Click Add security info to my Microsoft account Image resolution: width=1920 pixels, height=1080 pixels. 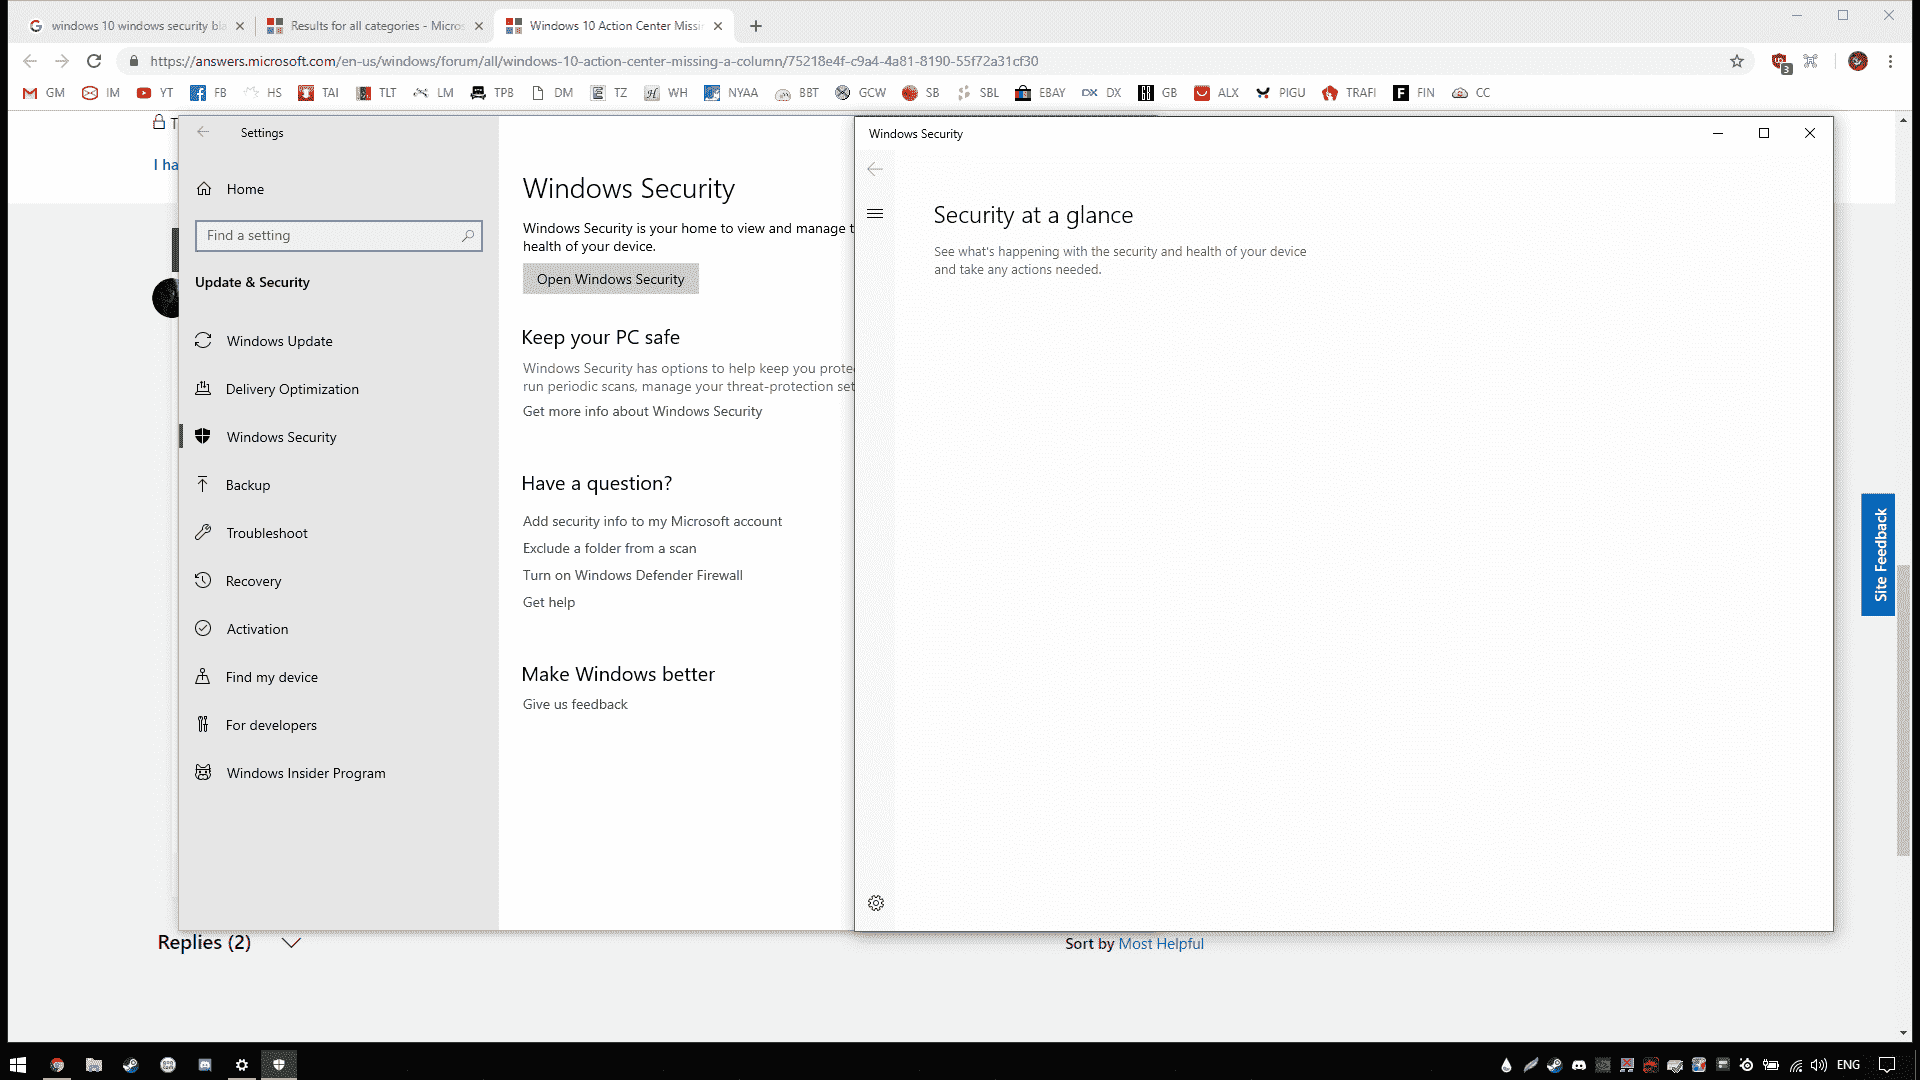652,521
